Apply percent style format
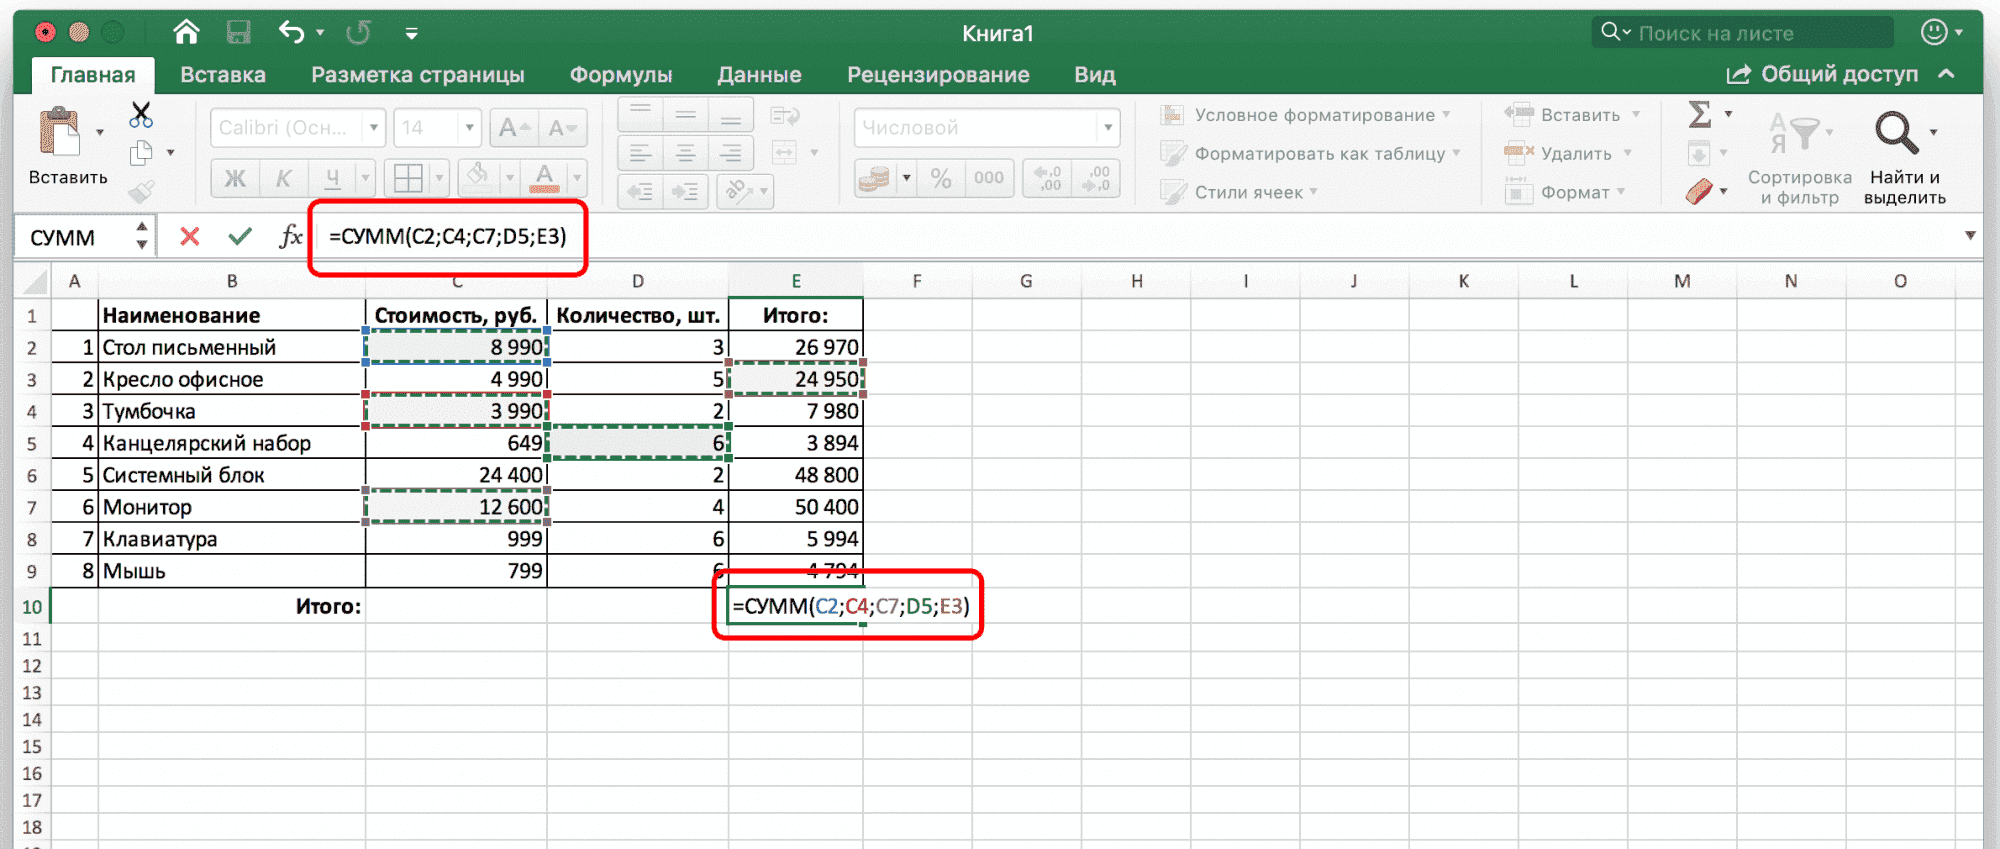2000x849 pixels. coord(941,178)
